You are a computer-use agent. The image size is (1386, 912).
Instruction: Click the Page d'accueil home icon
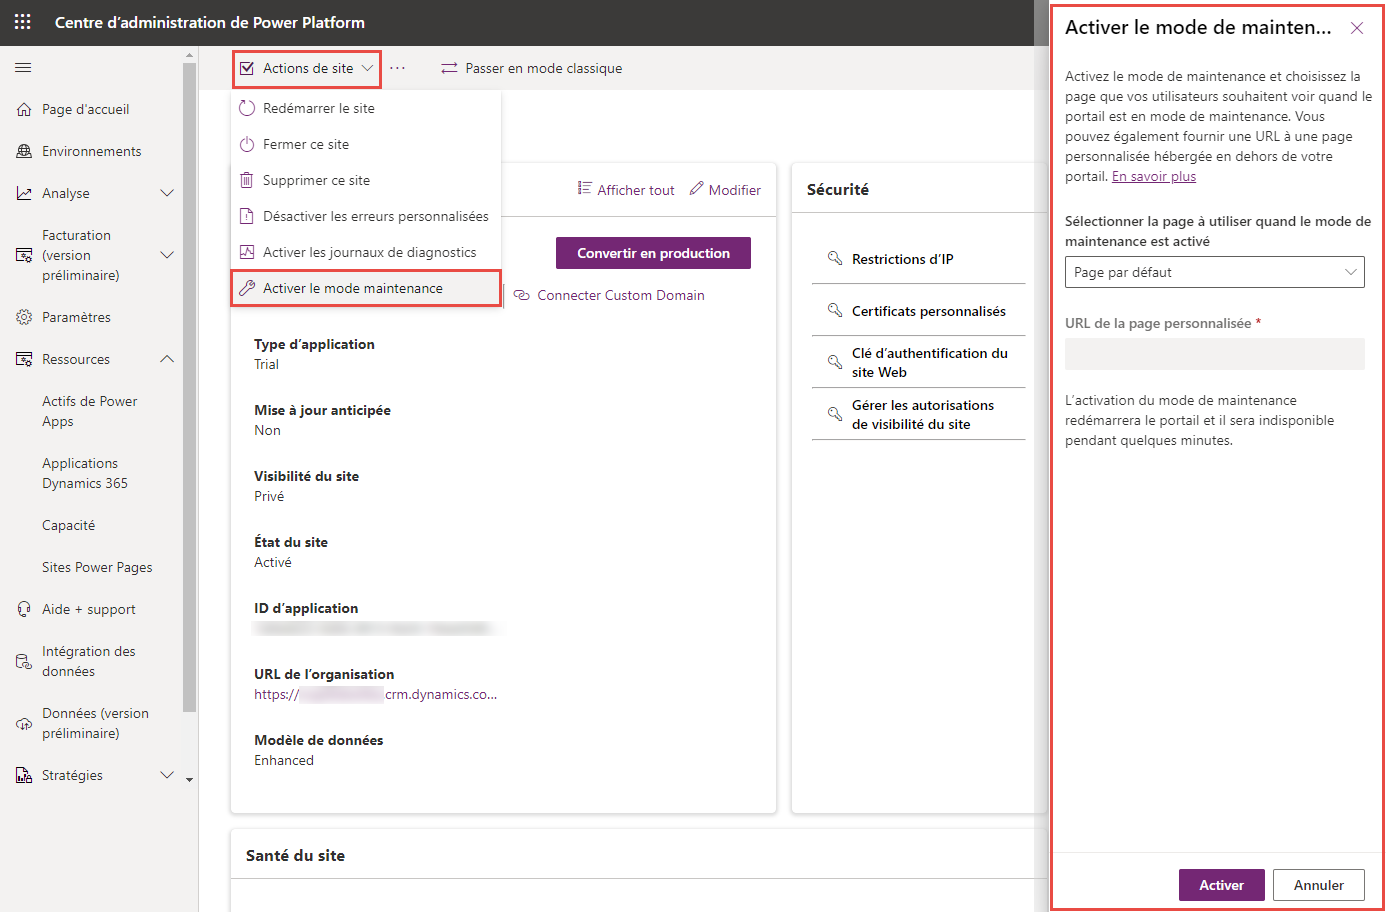pos(24,109)
